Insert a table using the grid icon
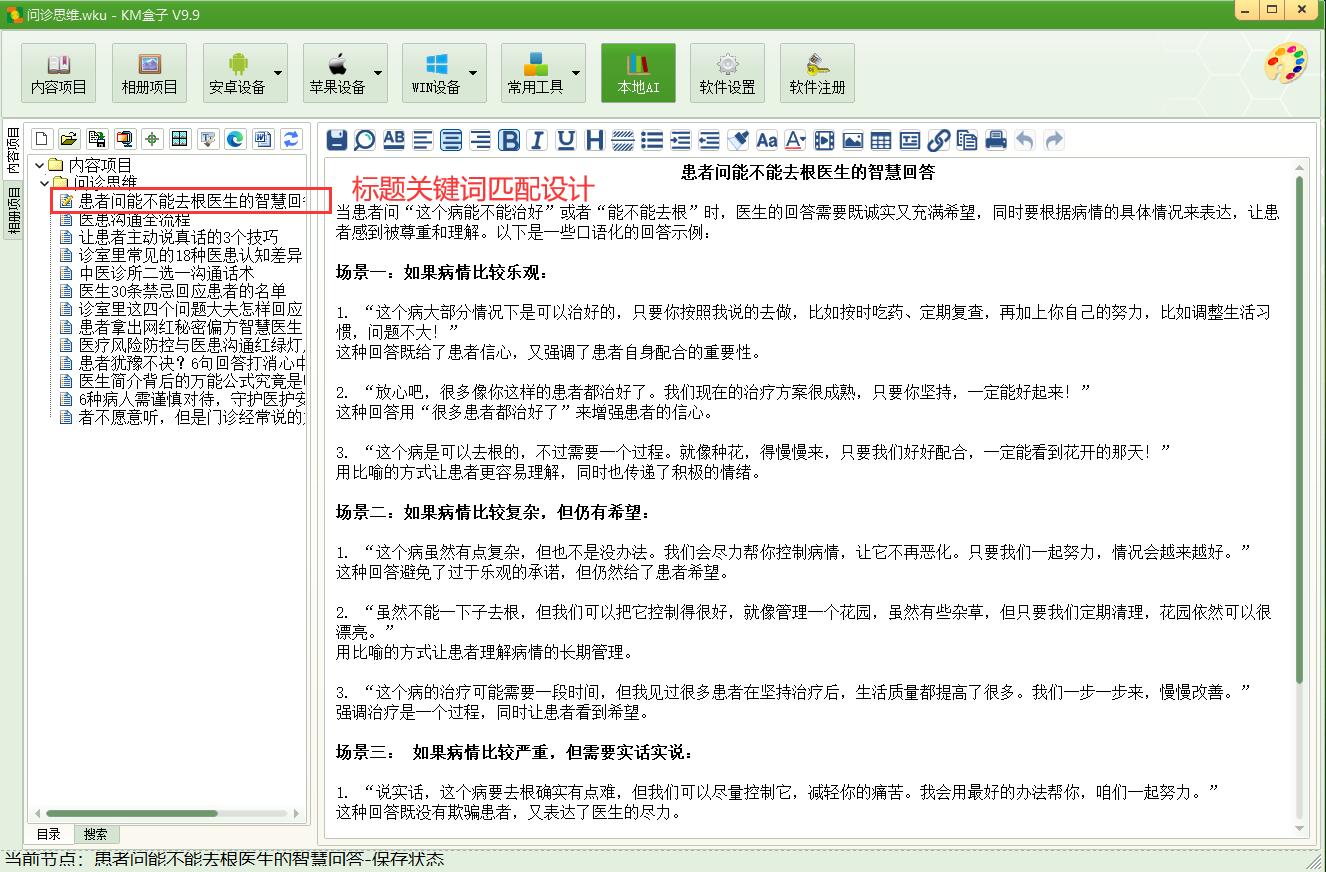1326x872 pixels. coord(881,140)
